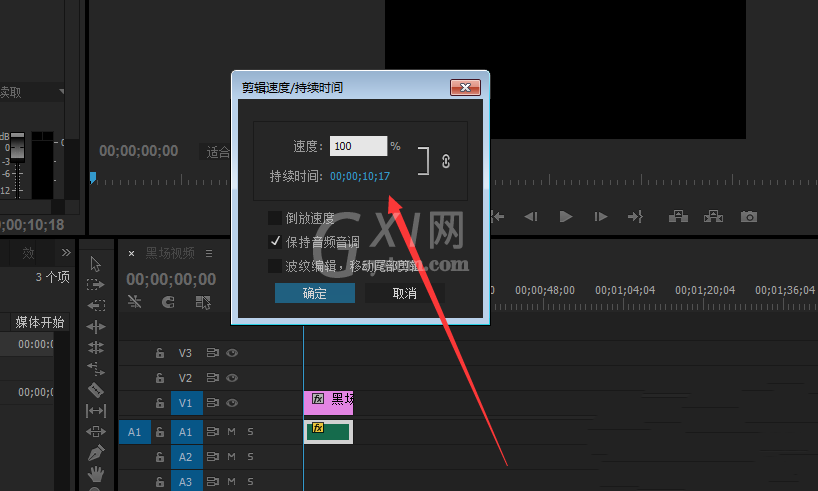Click the Lift button in Program monitor

(x=678, y=216)
